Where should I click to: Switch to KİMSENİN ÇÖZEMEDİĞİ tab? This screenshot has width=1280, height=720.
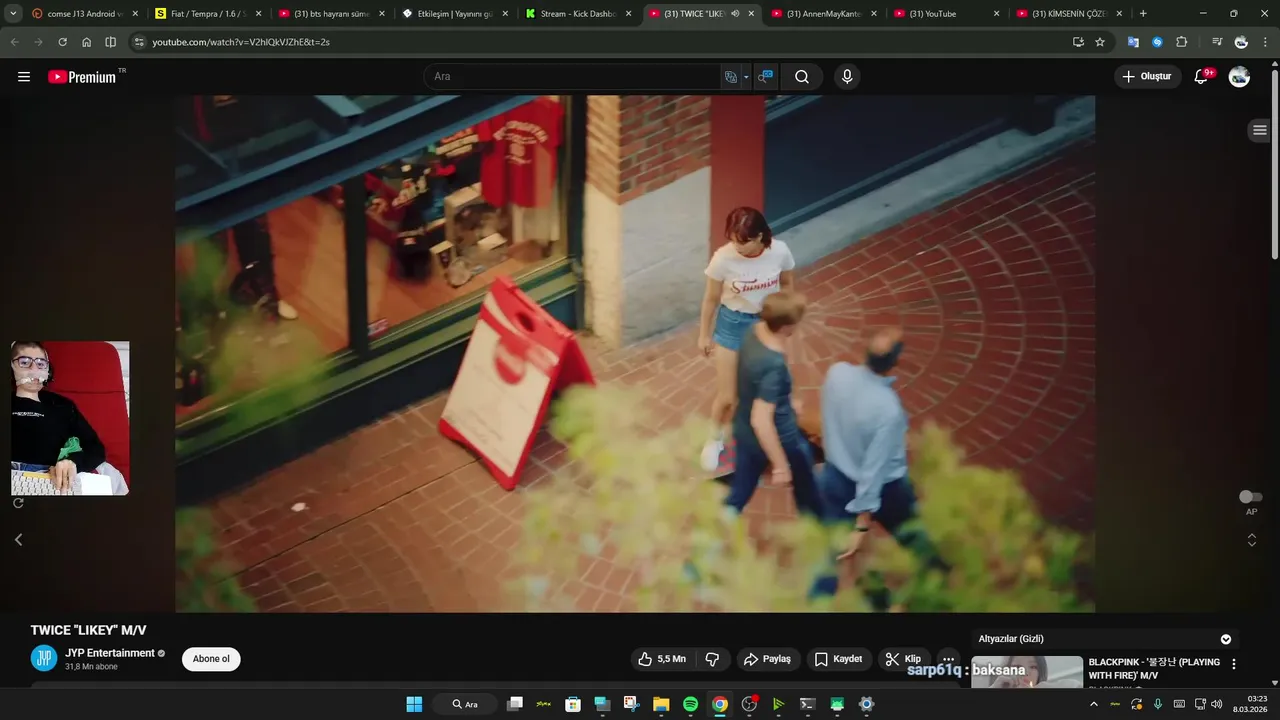[x=1069, y=14]
